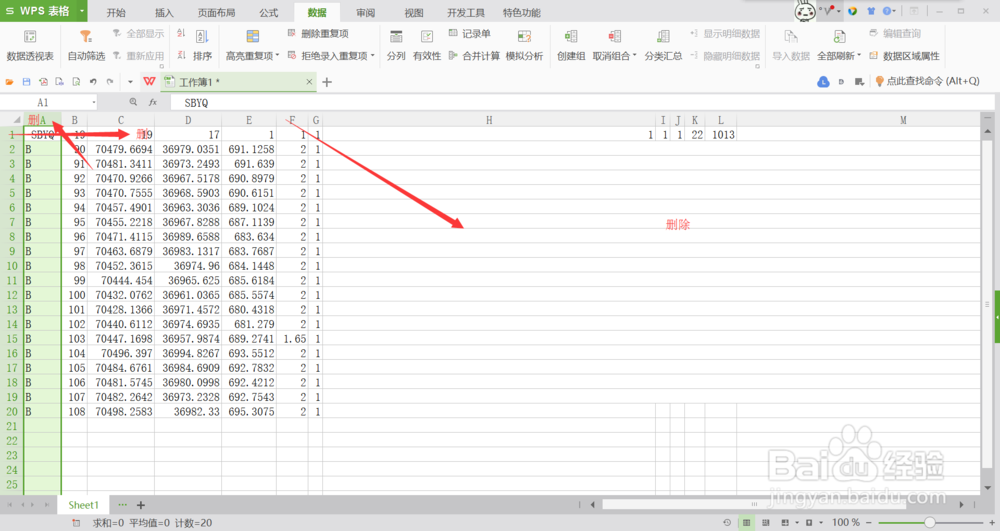Expand Refresh All (全部刷新) dropdown
1000x531 pixels.
click(x=859, y=55)
